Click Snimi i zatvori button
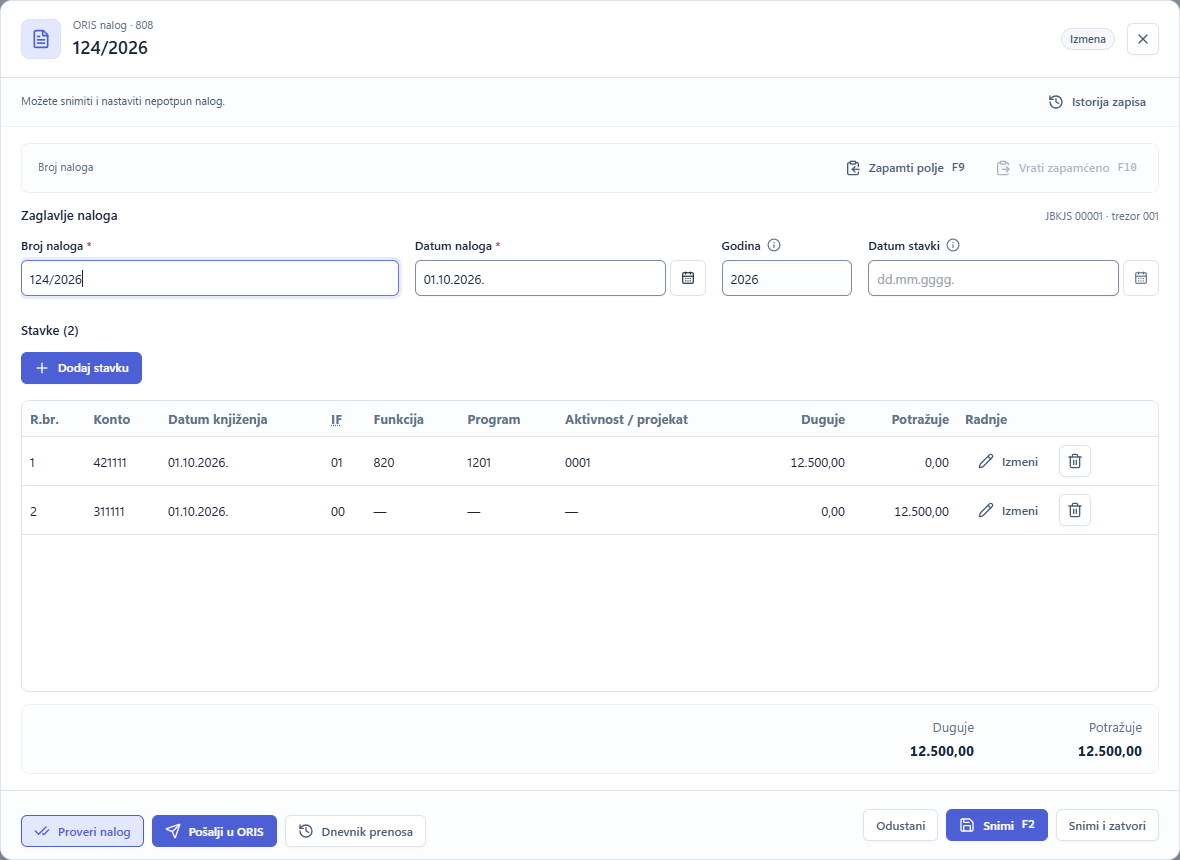This screenshot has height=860, width=1180. 1107,825
